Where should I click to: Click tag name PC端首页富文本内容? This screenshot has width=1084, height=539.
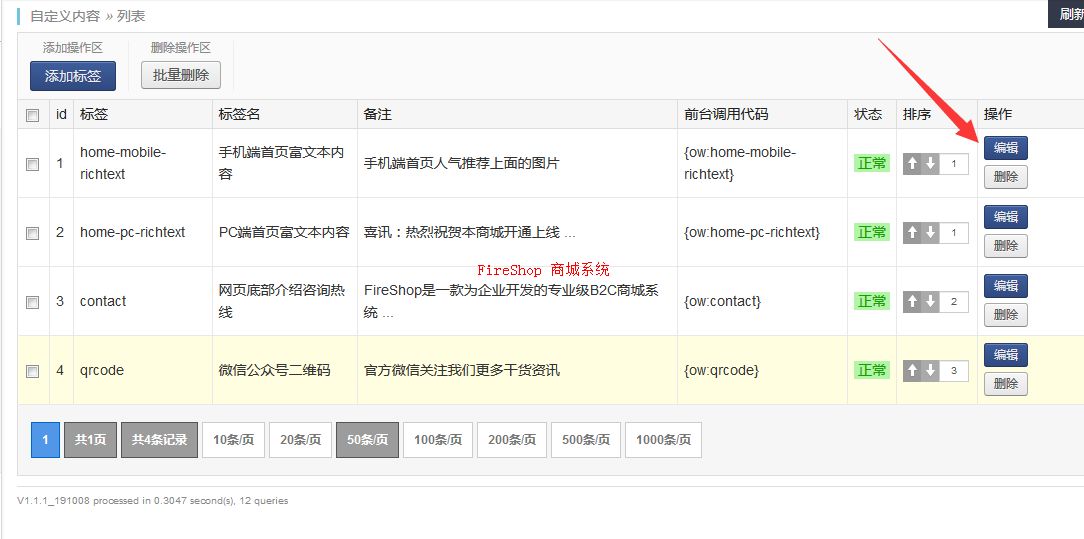click(284, 232)
